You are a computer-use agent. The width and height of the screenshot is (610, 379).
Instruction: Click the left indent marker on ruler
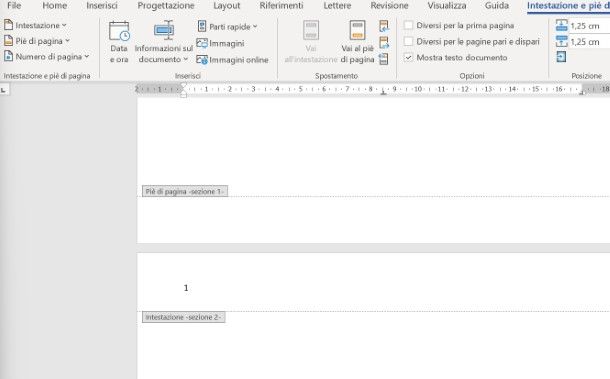(183, 95)
